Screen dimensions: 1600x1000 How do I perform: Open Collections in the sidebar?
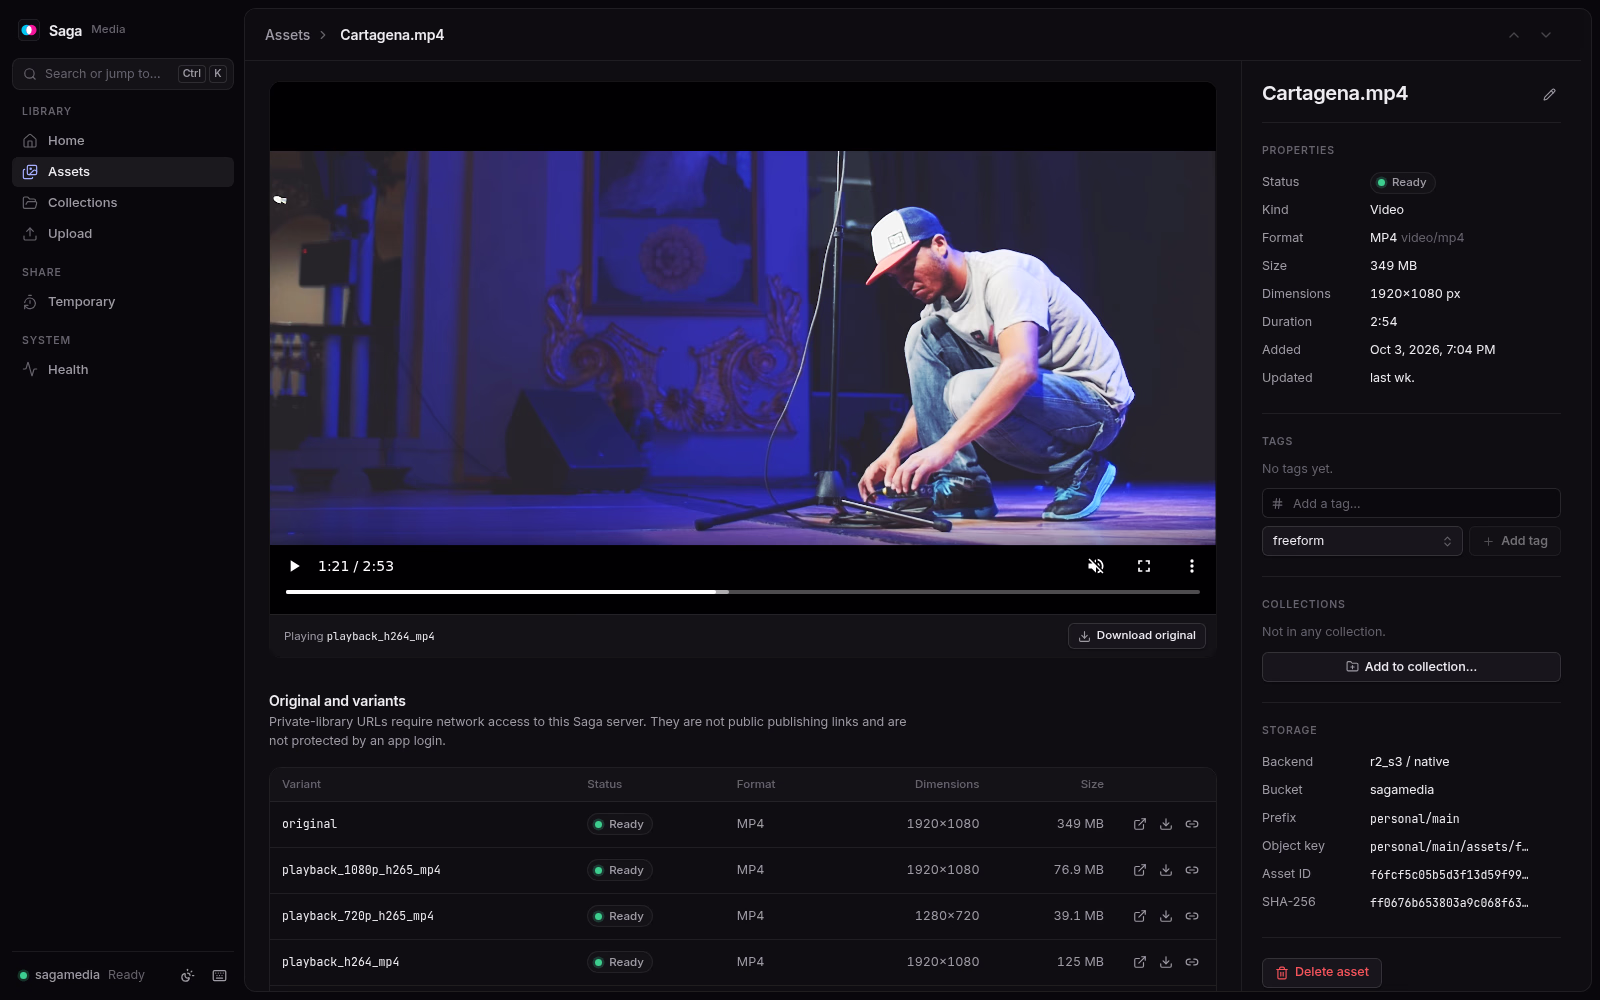pos(123,203)
